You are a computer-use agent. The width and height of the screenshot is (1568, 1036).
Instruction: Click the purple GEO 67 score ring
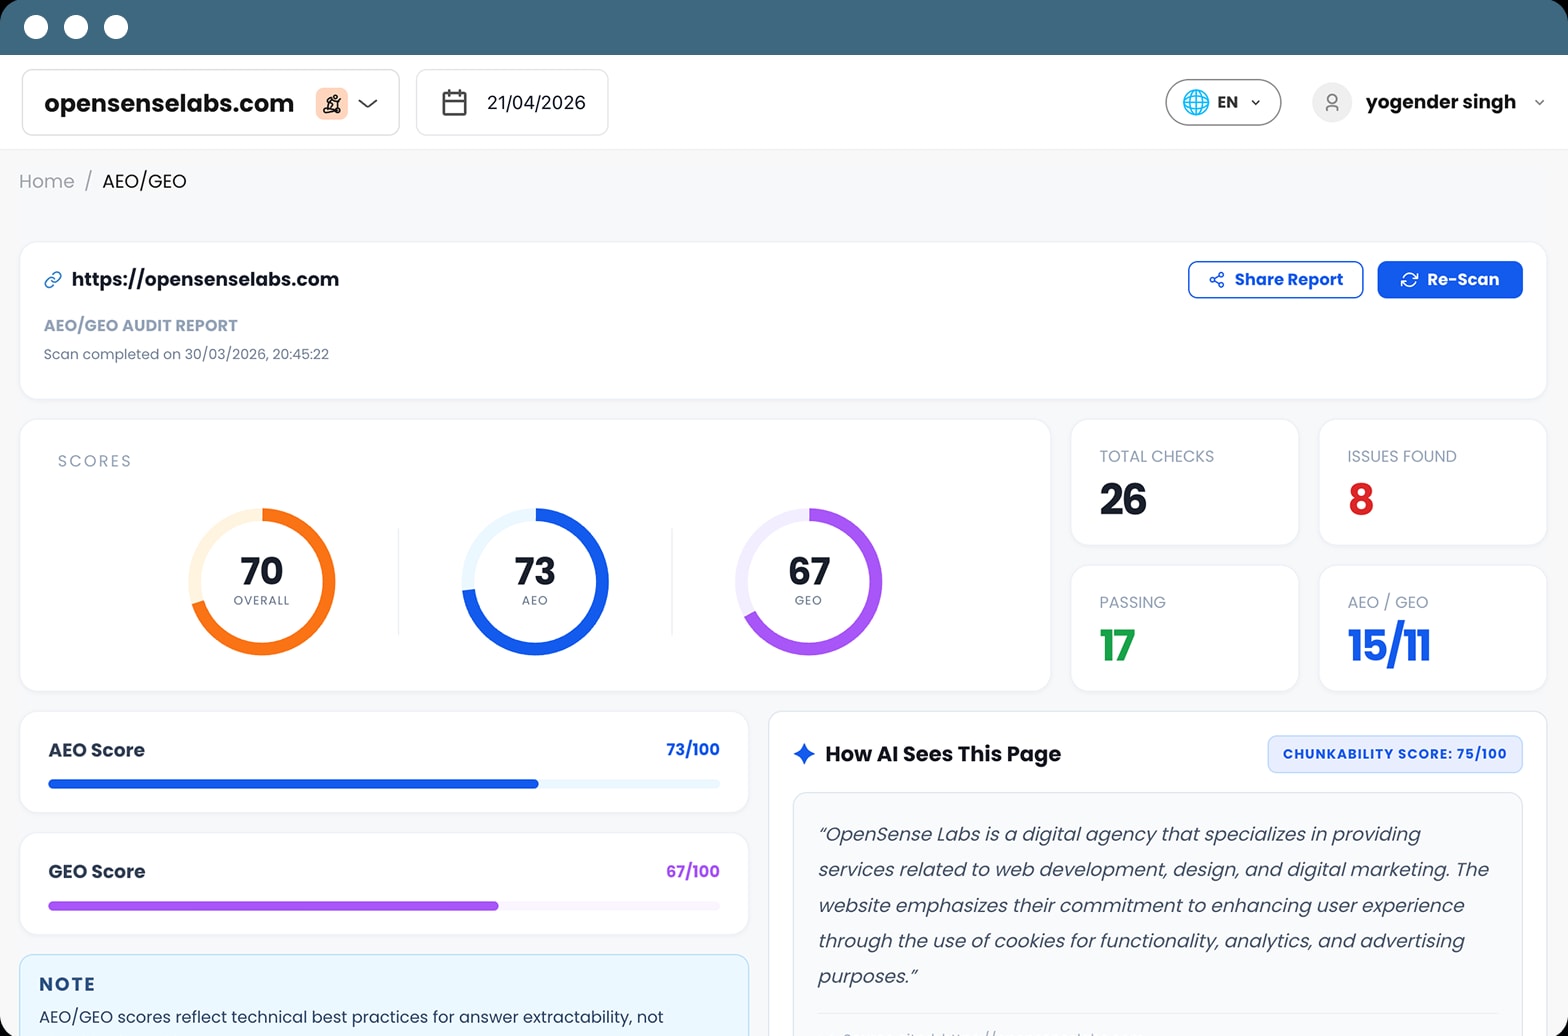(x=808, y=581)
